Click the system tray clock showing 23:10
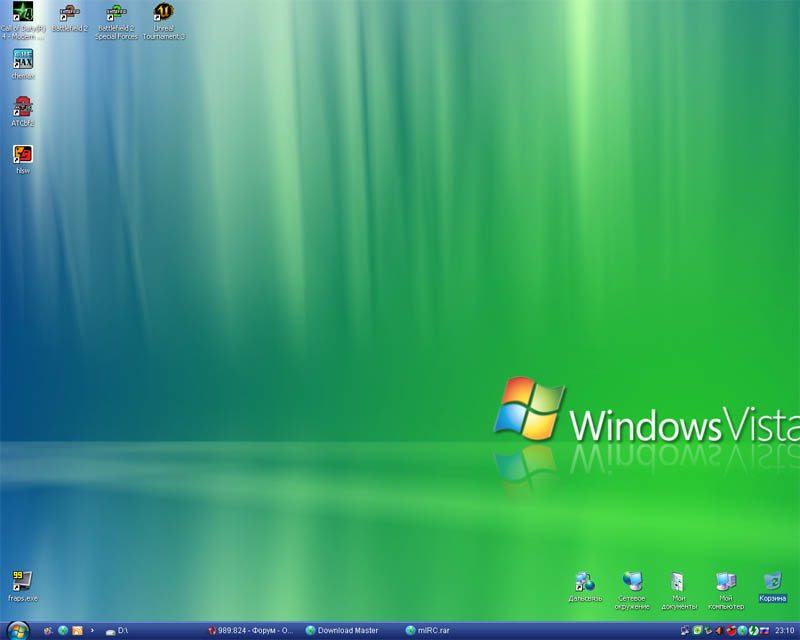The image size is (800, 640). (x=785, y=631)
